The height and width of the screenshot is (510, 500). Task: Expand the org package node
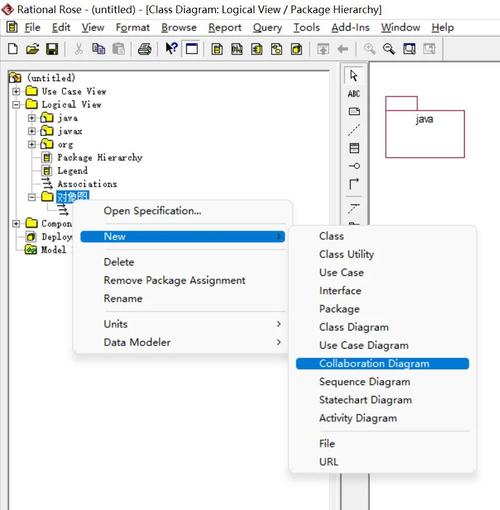click(x=32, y=144)
